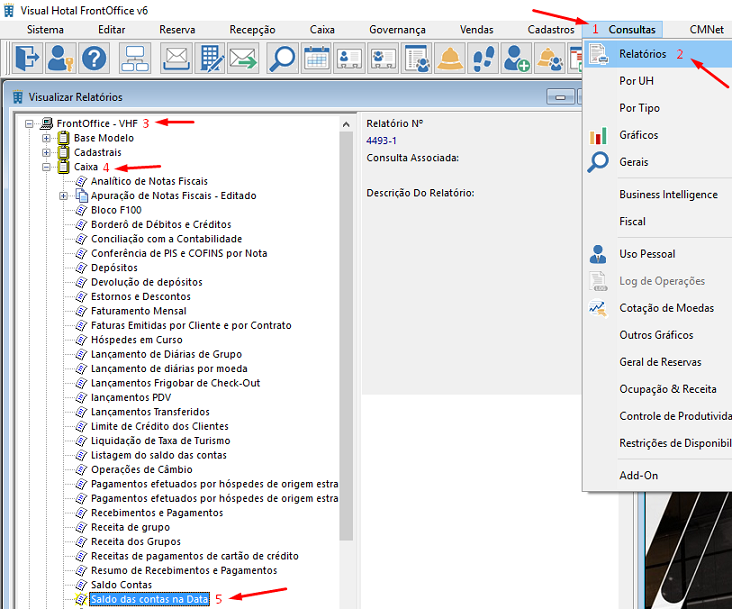Open the Governança menu
The width and height of the screenshot is (732, 609).
(x=397, y=29)
